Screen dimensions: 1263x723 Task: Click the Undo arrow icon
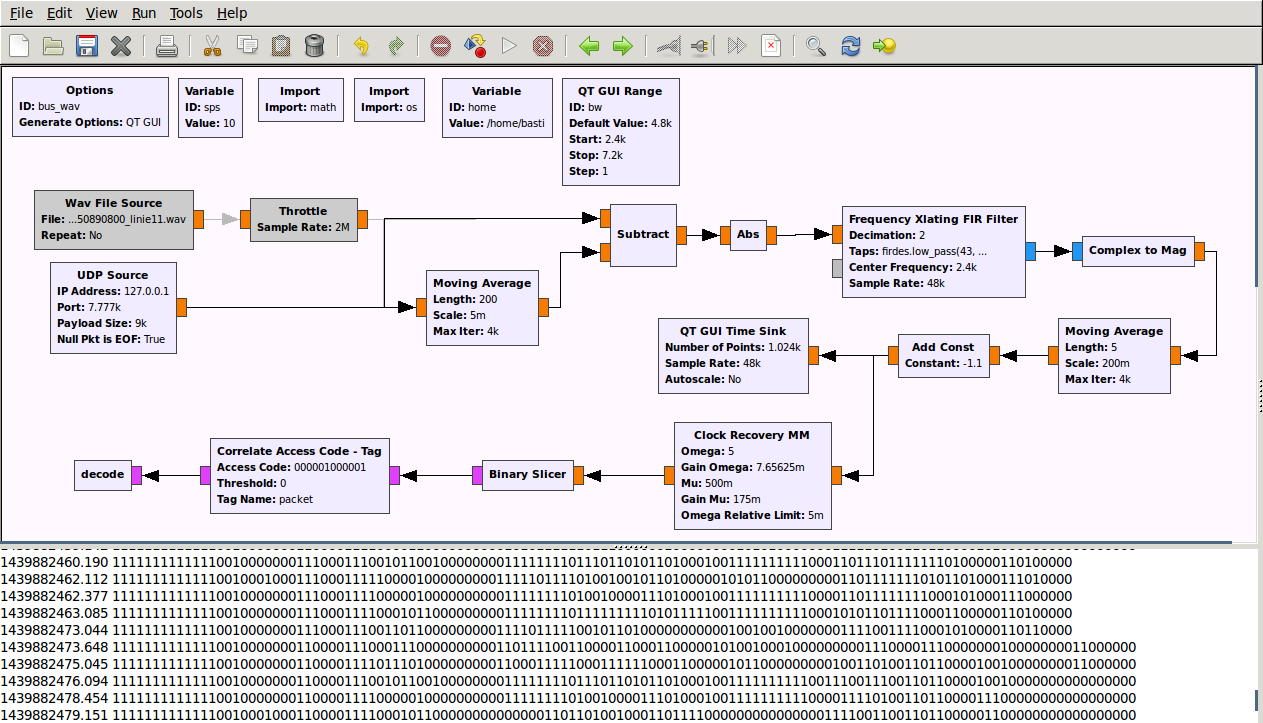tap(361, 46)
